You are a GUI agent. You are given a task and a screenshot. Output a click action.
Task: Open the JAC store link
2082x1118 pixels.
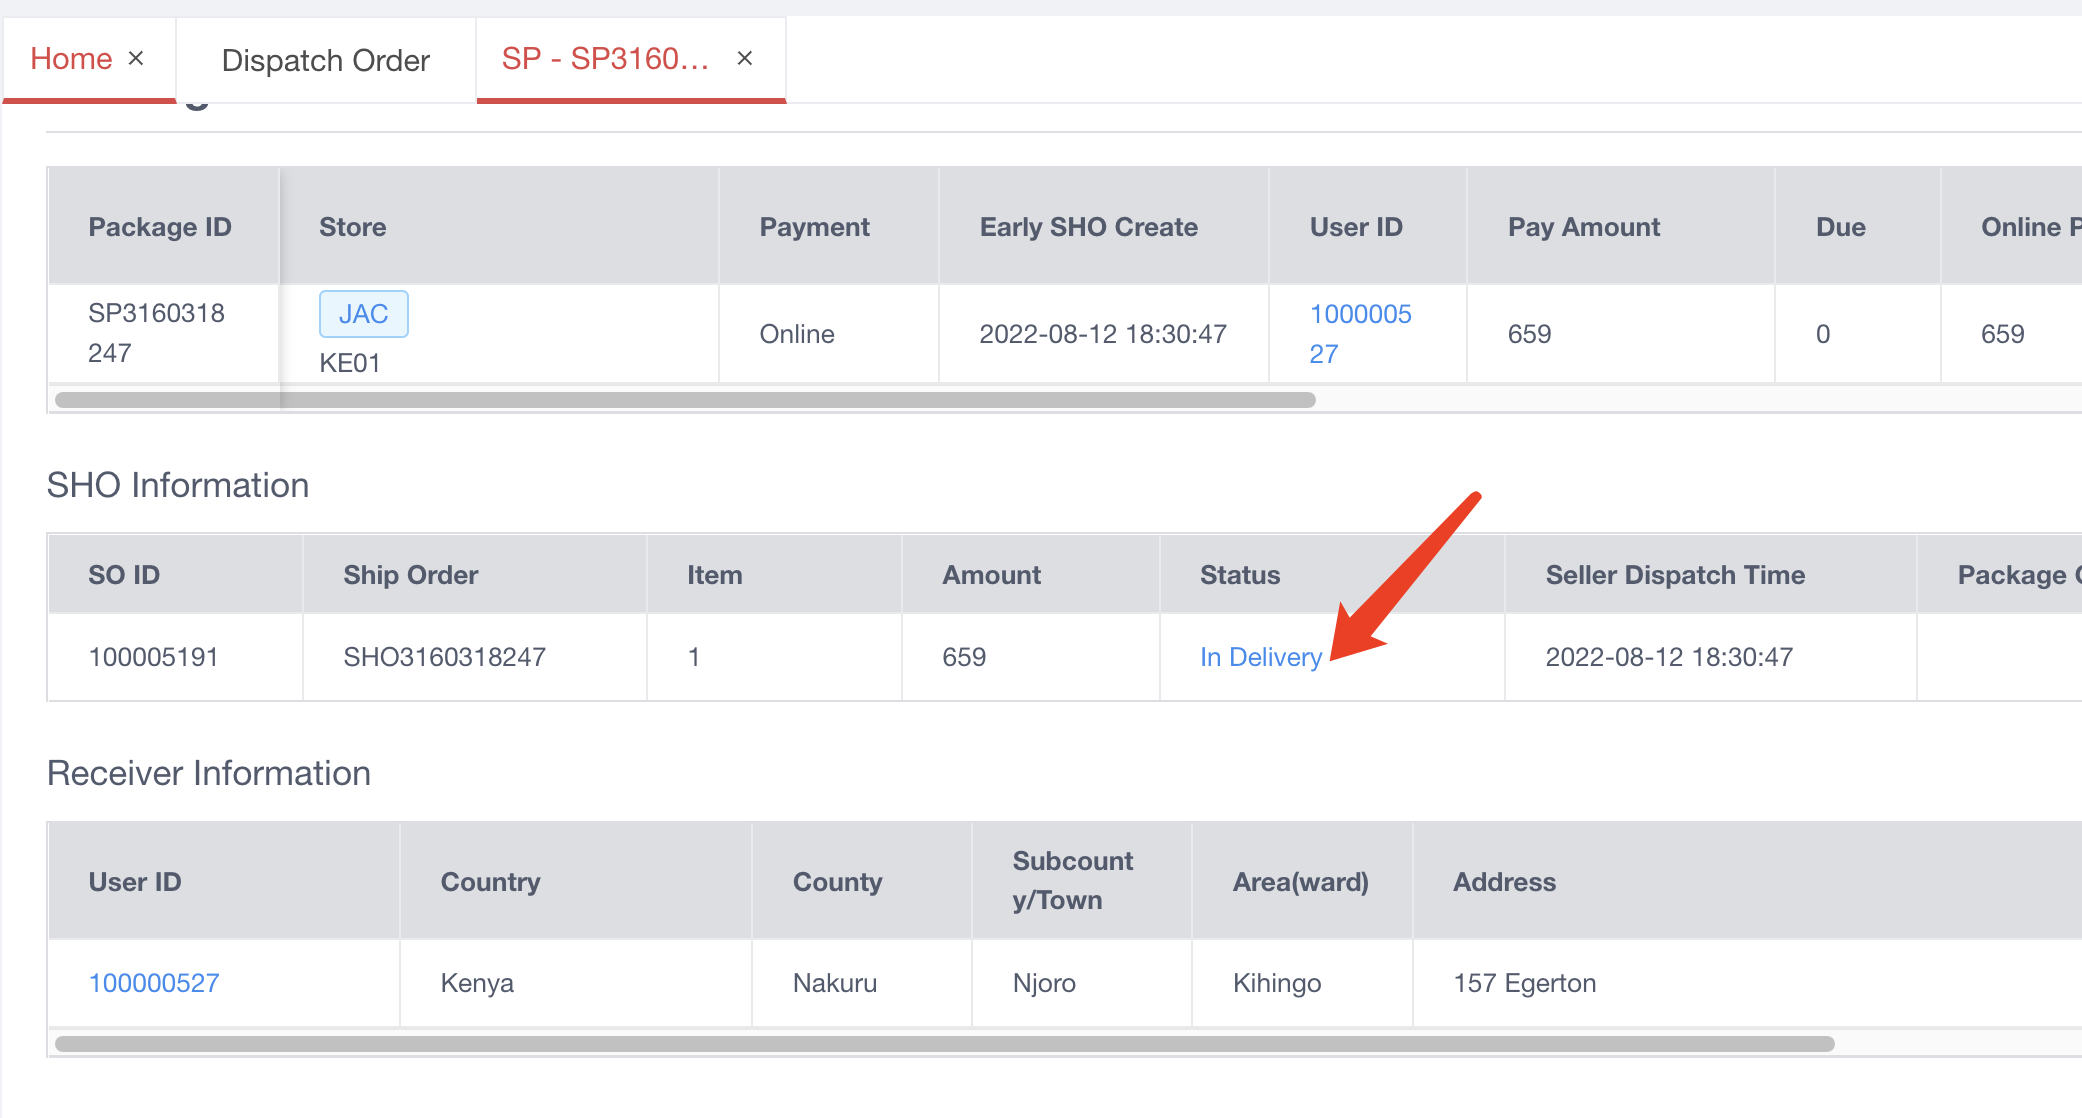click(363, 313)
